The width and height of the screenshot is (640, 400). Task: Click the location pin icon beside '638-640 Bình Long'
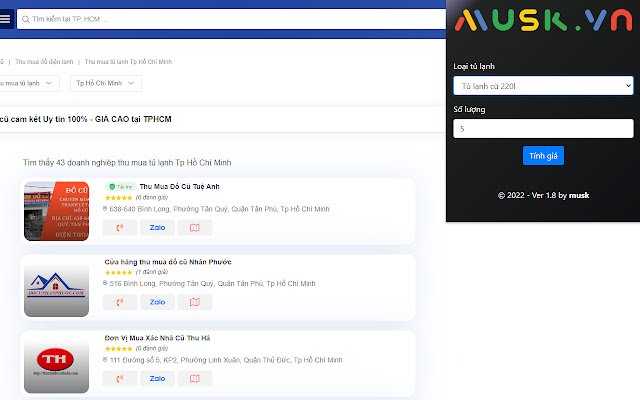pyautogui.click(x=105, y=209)
